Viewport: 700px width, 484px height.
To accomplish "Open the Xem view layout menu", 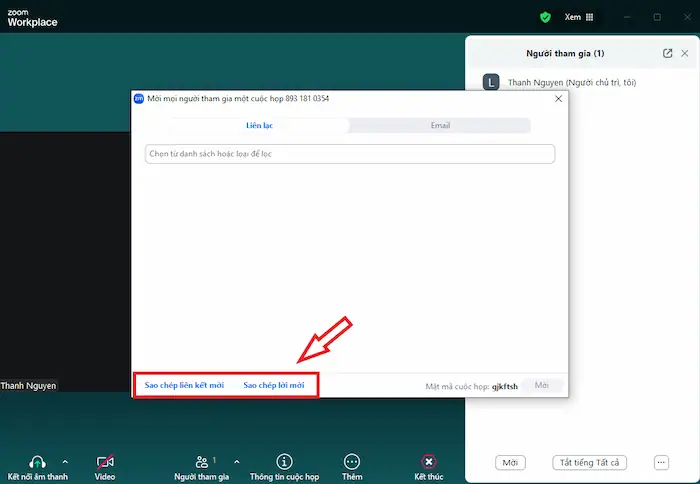I will (579, 17).
